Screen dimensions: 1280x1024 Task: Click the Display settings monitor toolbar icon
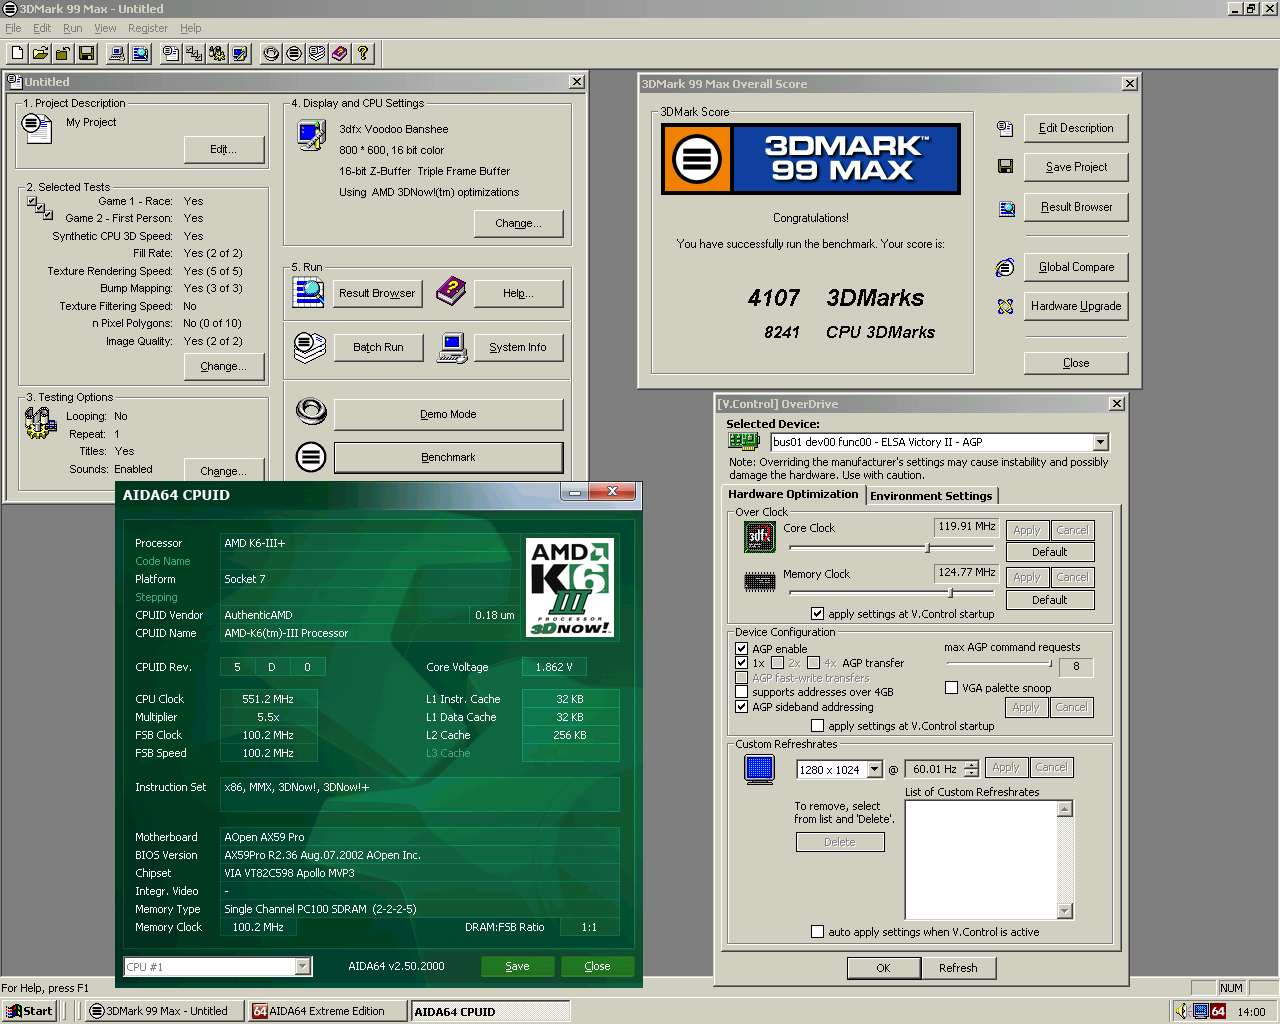coord(240,53)
